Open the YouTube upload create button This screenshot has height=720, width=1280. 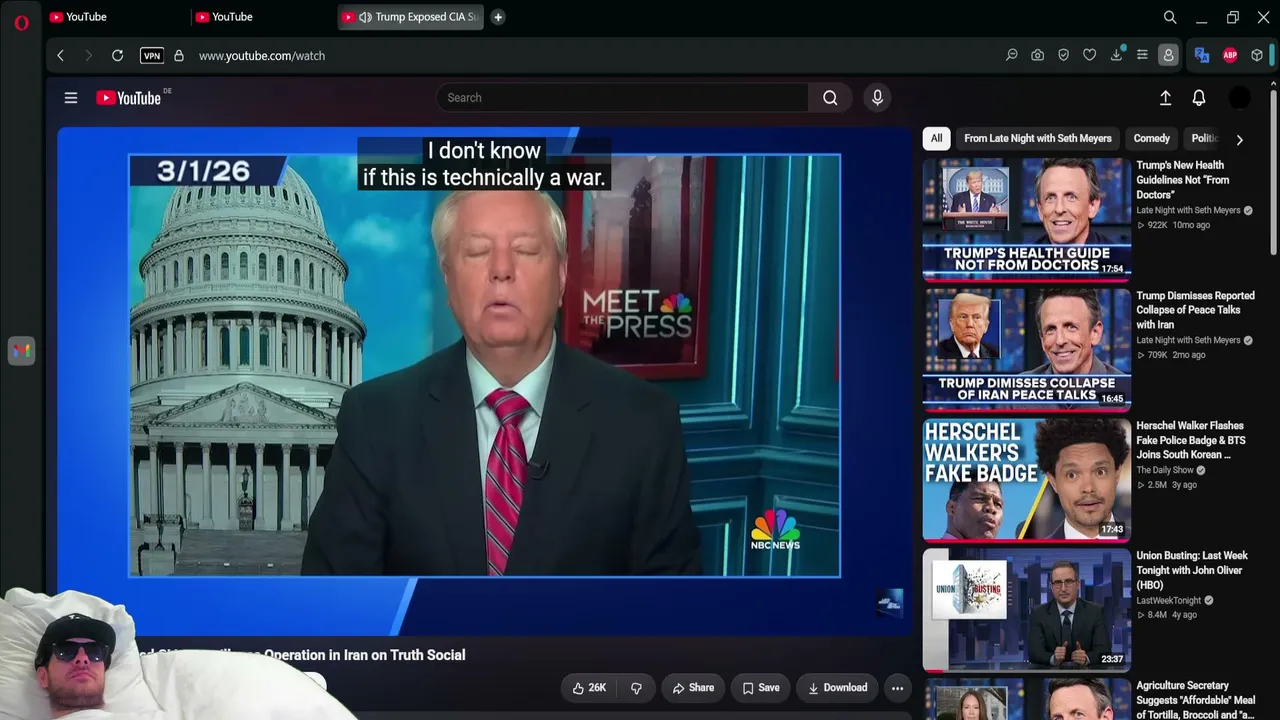[1165, 98]
